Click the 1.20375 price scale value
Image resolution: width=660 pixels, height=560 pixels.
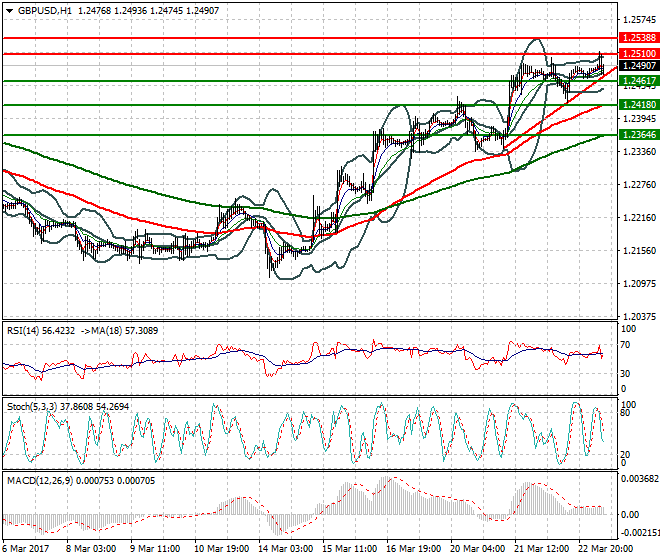(639, 317)
